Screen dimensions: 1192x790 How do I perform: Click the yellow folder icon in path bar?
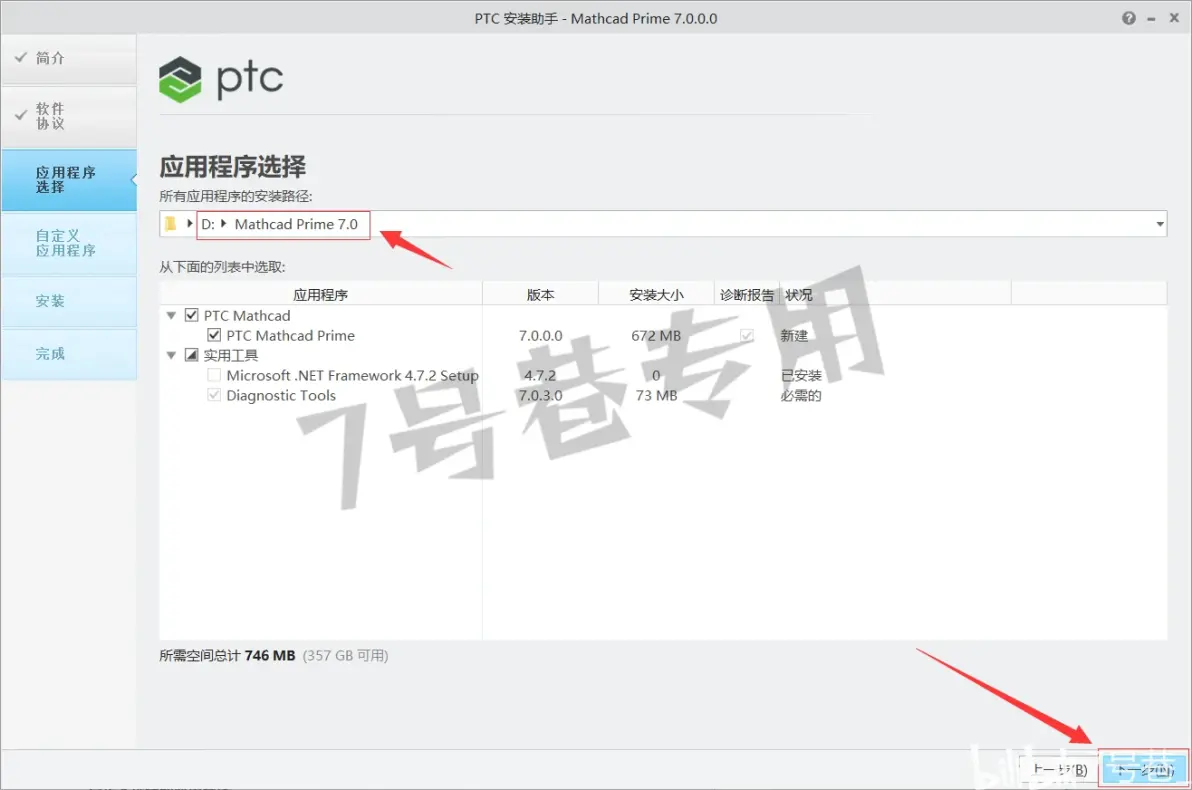tap(170, 224)
